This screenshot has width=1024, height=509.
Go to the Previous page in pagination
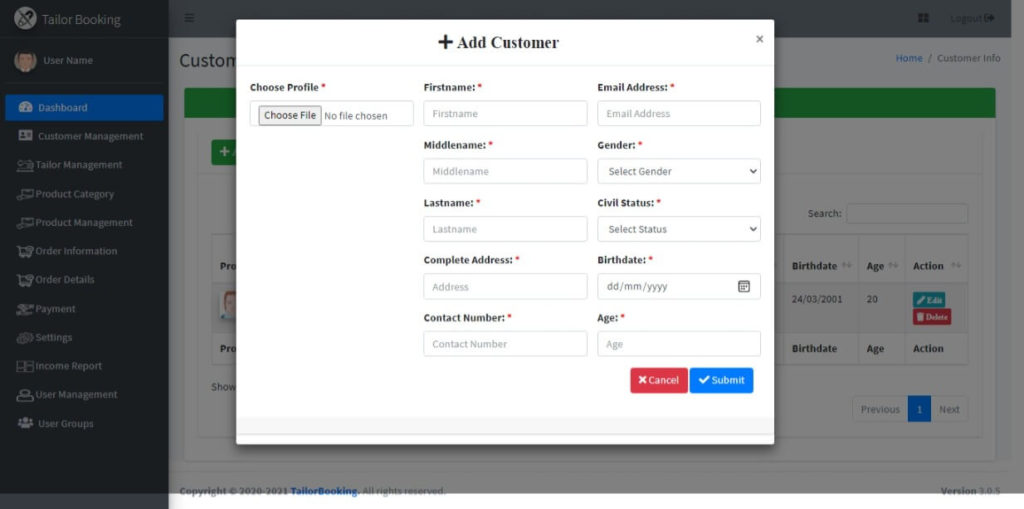(880, 409)
